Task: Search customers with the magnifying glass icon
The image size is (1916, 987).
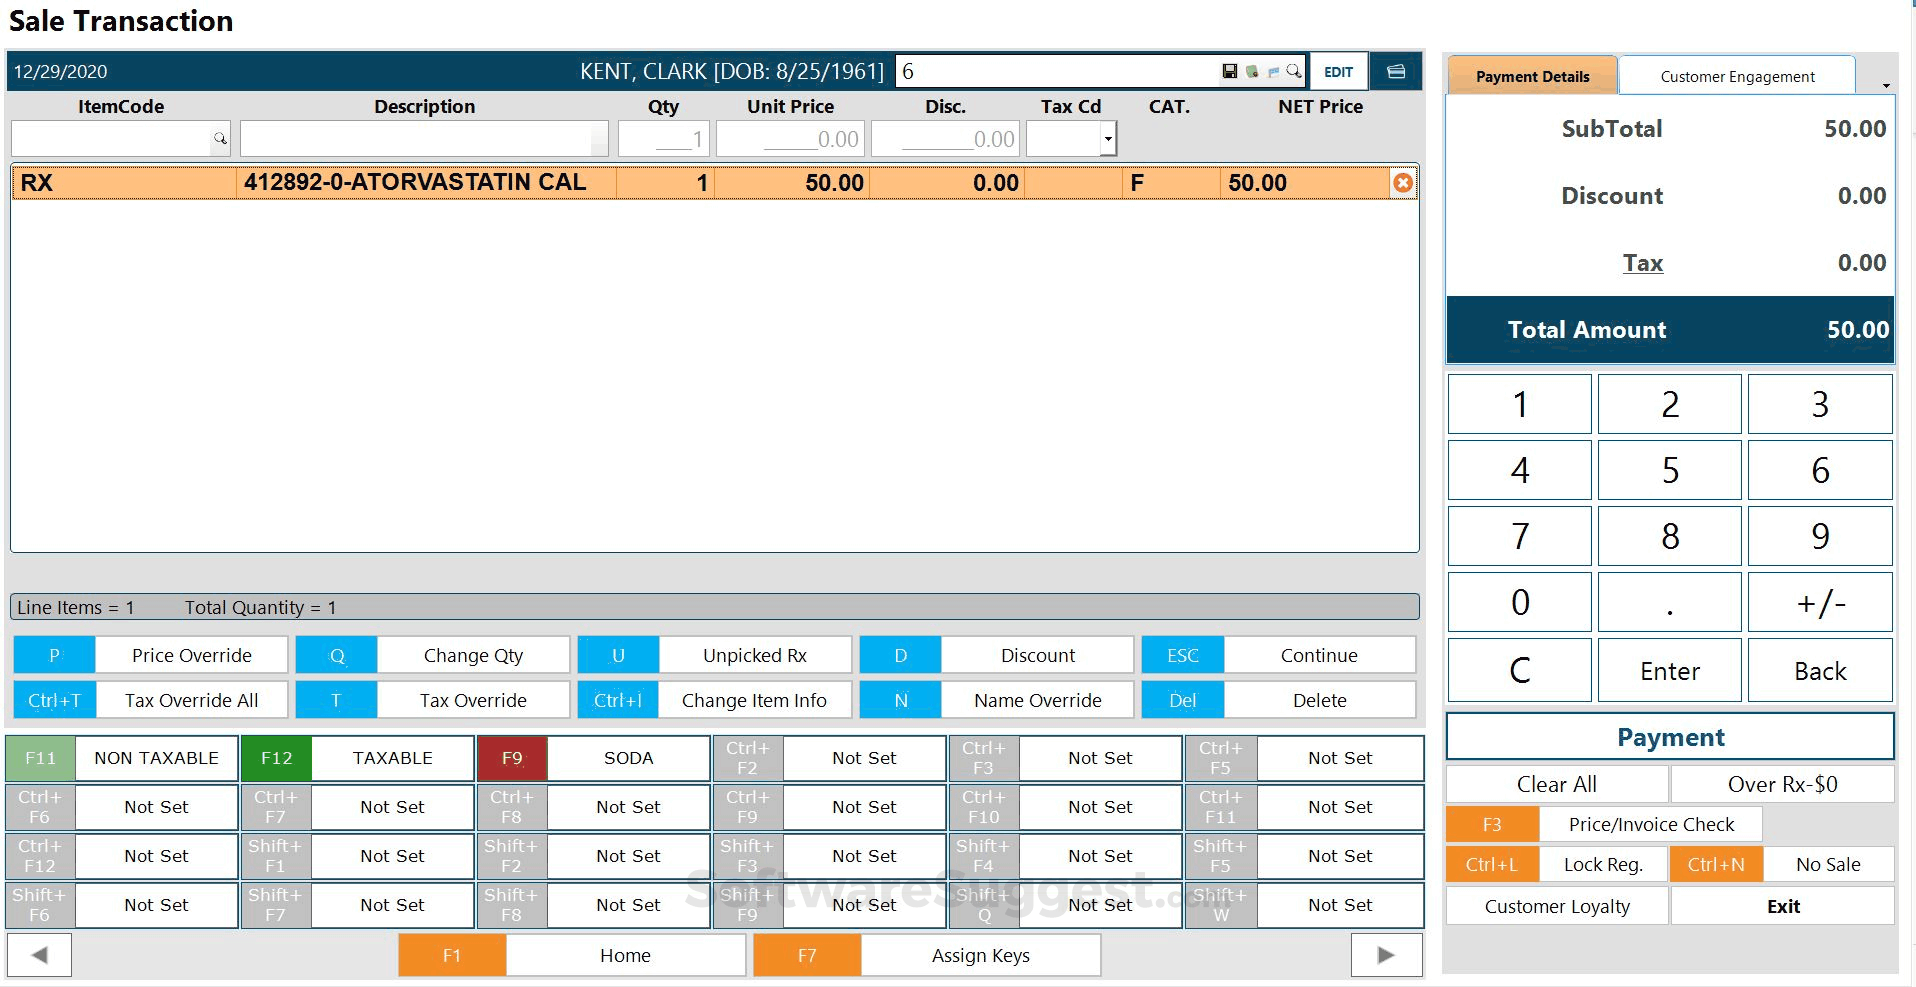Action: pyautogui.click(x=1294, y=71)
